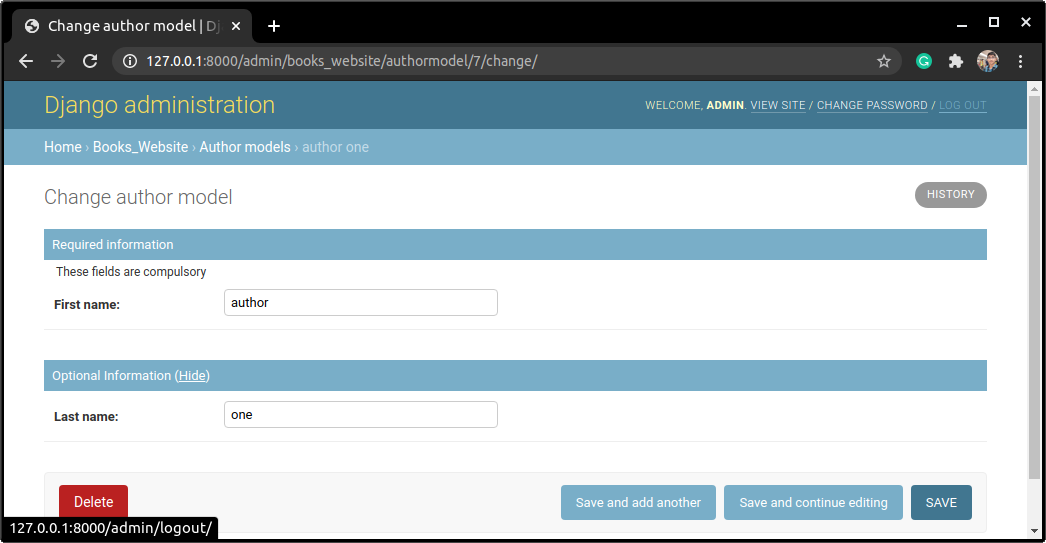1046x543 pixels.
Task: Open Django administration header link
Action: (159, 105)
